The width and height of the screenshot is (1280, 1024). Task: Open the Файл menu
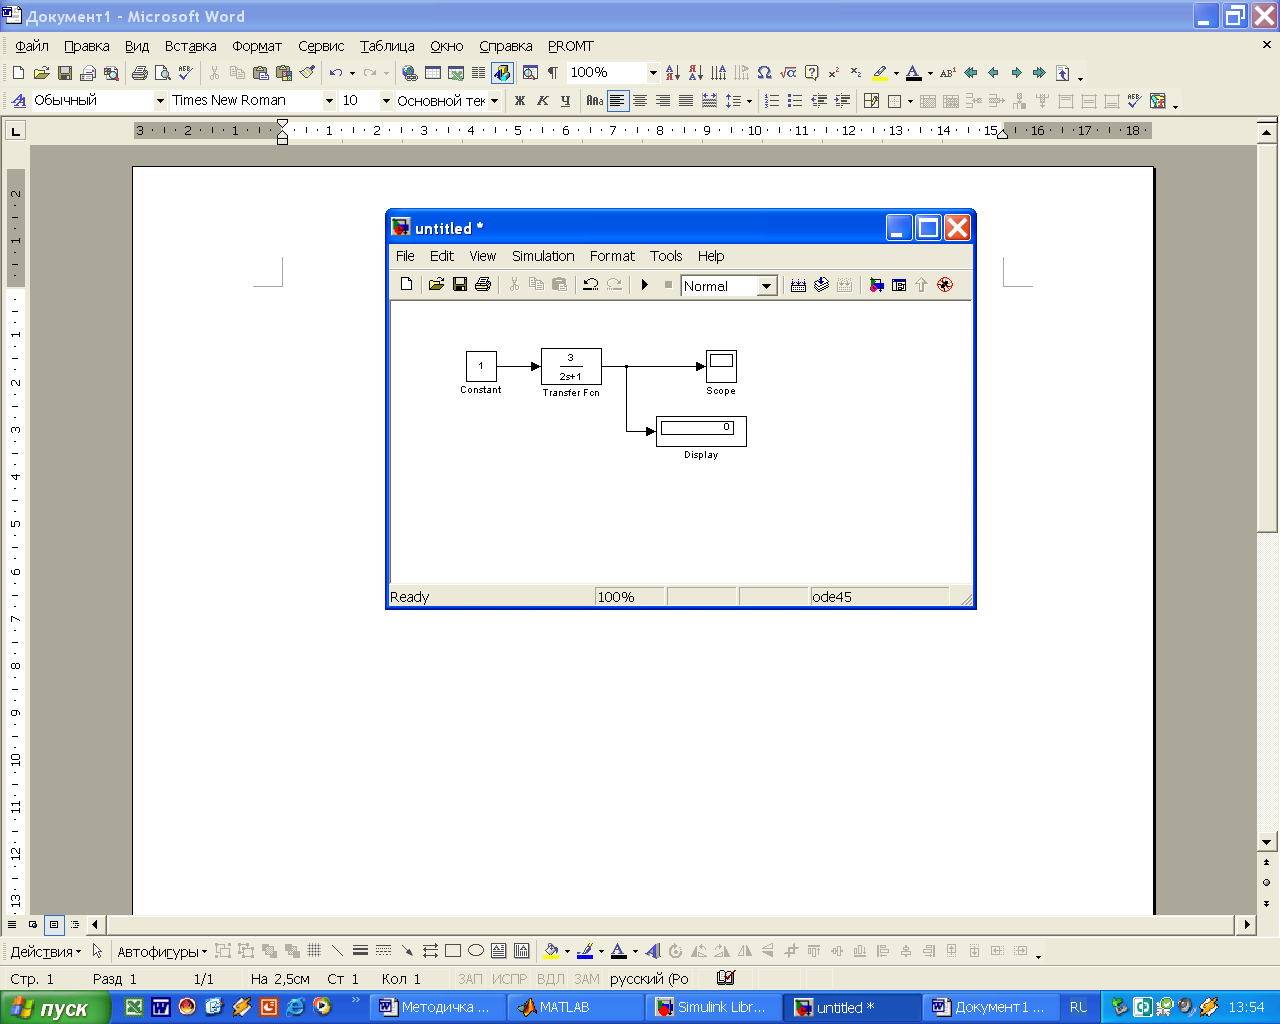[32, 46]
